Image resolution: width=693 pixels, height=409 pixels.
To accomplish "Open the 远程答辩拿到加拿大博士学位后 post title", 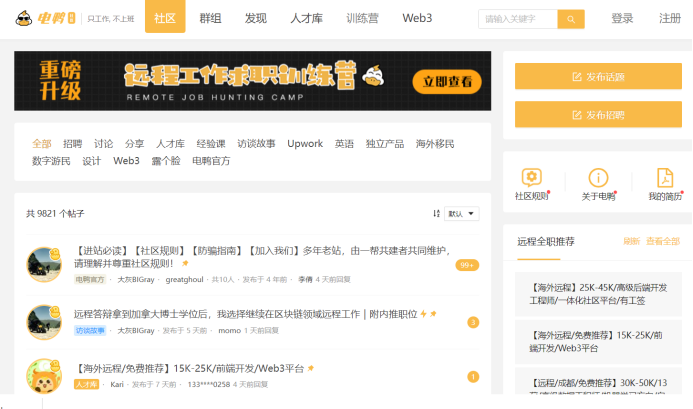I will 245,314.
